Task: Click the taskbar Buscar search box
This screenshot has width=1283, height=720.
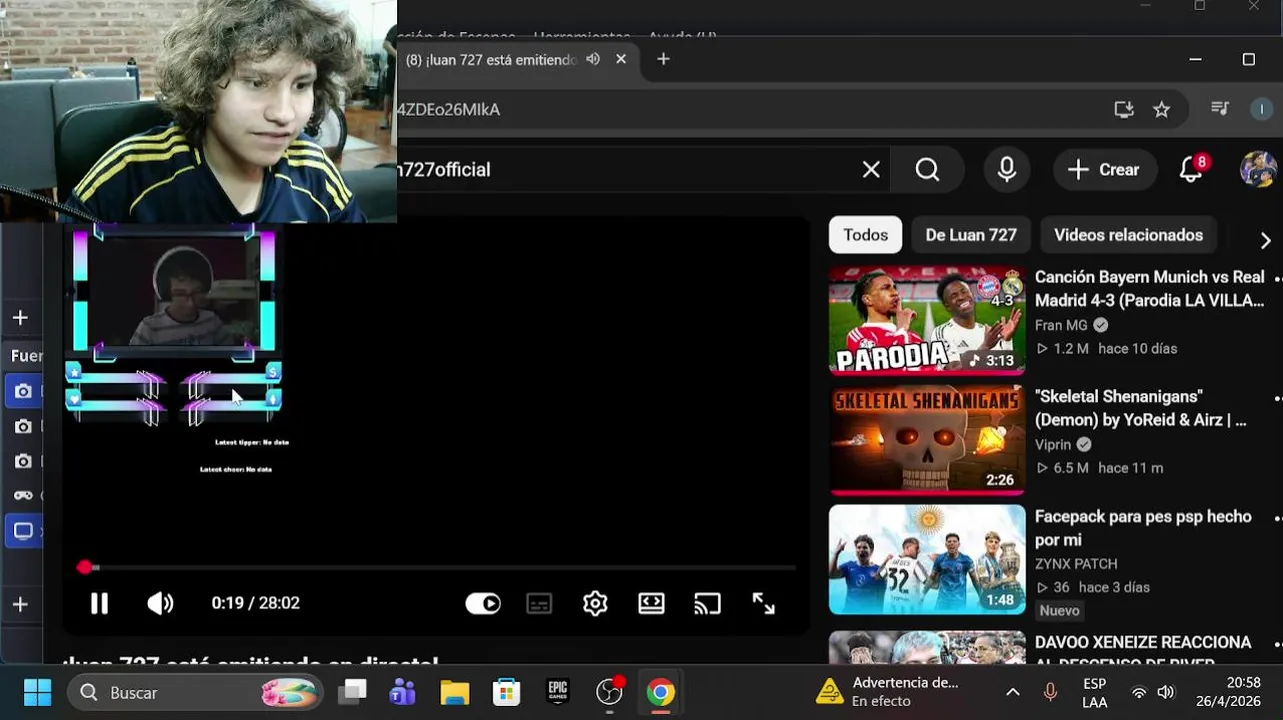Action: pos(195,692)
